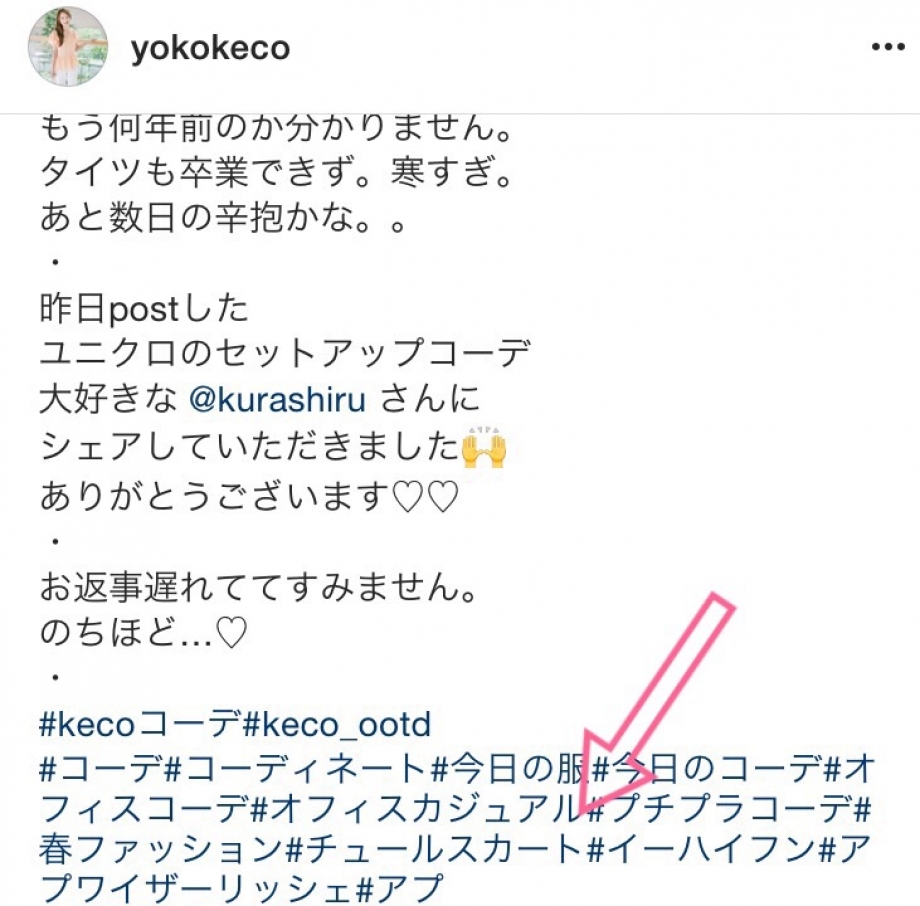Viewport: 920px width, 906px height.
Task: Tap the #イーハイフン hashtag
Action: pos(701,848)
